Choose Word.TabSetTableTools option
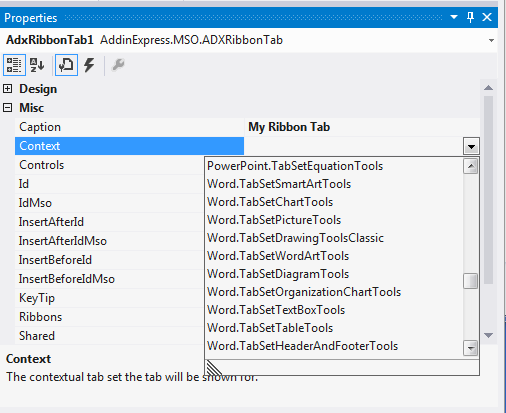Screen dimensions: 506x413 [334, 328]
